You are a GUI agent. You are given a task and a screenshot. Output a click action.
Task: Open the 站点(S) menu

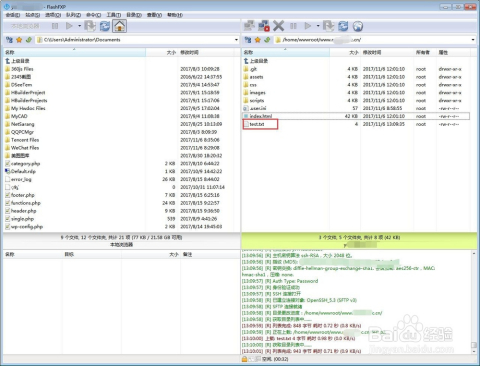coord(33,15)
